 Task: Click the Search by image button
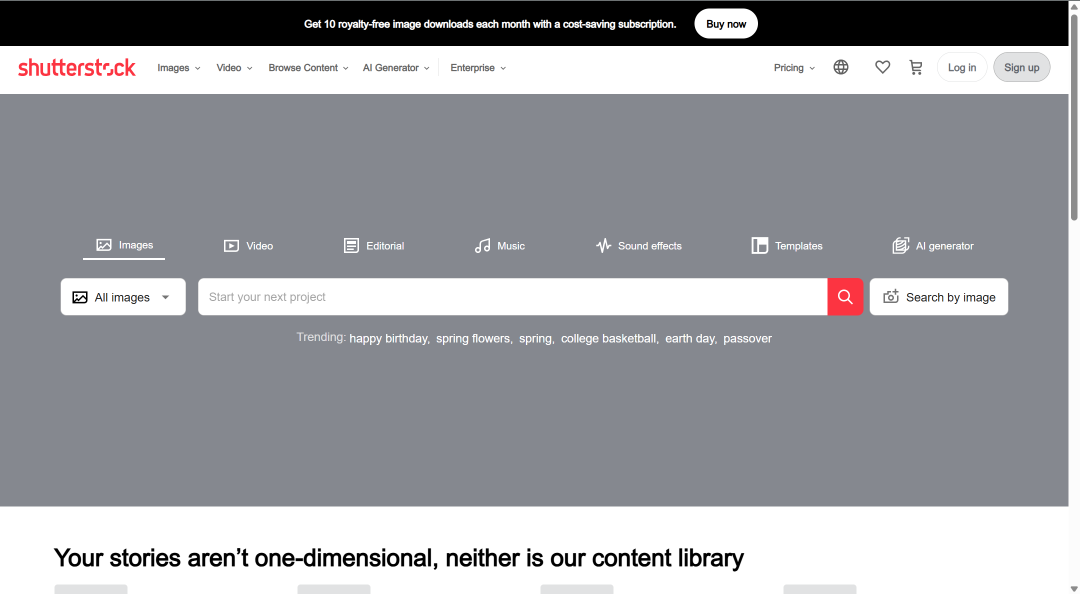point(939,297)
